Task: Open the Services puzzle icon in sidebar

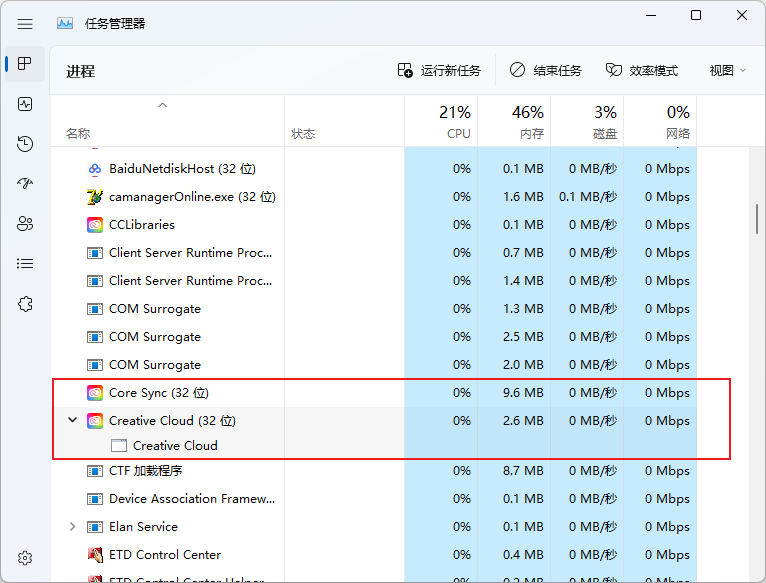Action: pyautogui.click(x=25, y=304)
